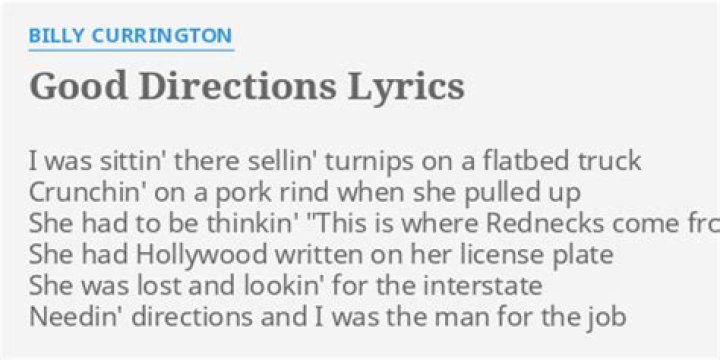Select the lyric line about sellin' turnips
This screenshot has height=360, width=720.
pos(335,162)
